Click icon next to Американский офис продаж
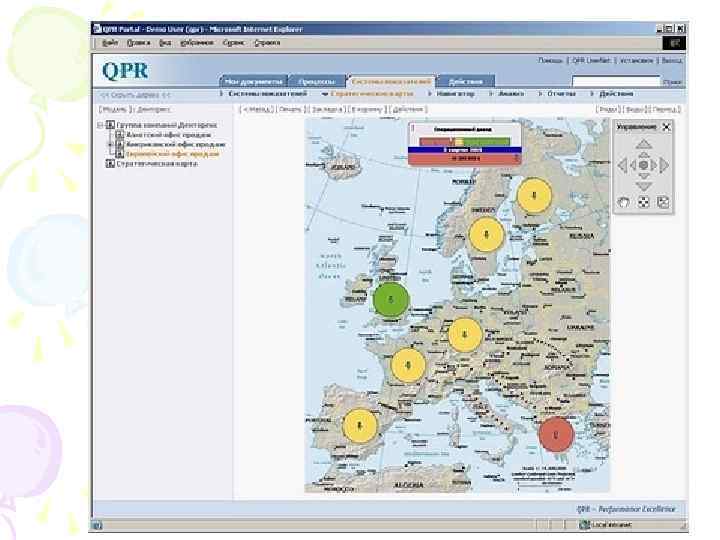 point(119,144)
